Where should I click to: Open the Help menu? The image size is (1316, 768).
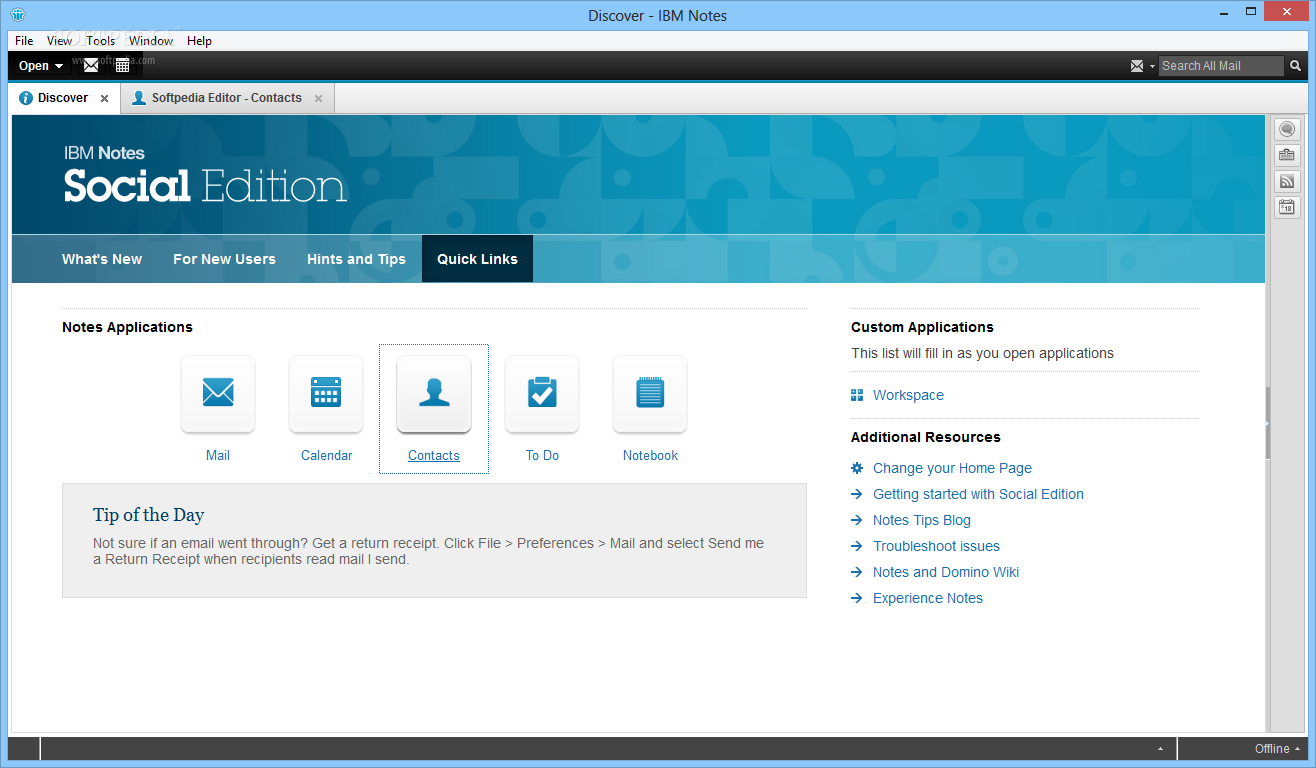[200, 41]
